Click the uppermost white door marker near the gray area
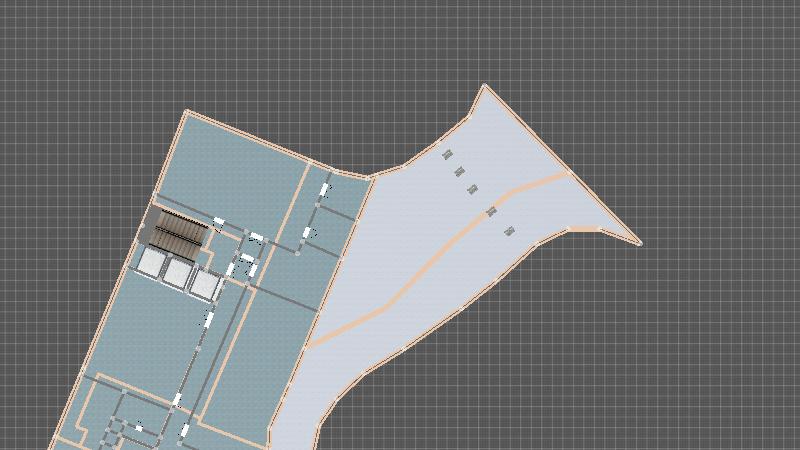This screenshot has height=450, width=800. (324, 188)
